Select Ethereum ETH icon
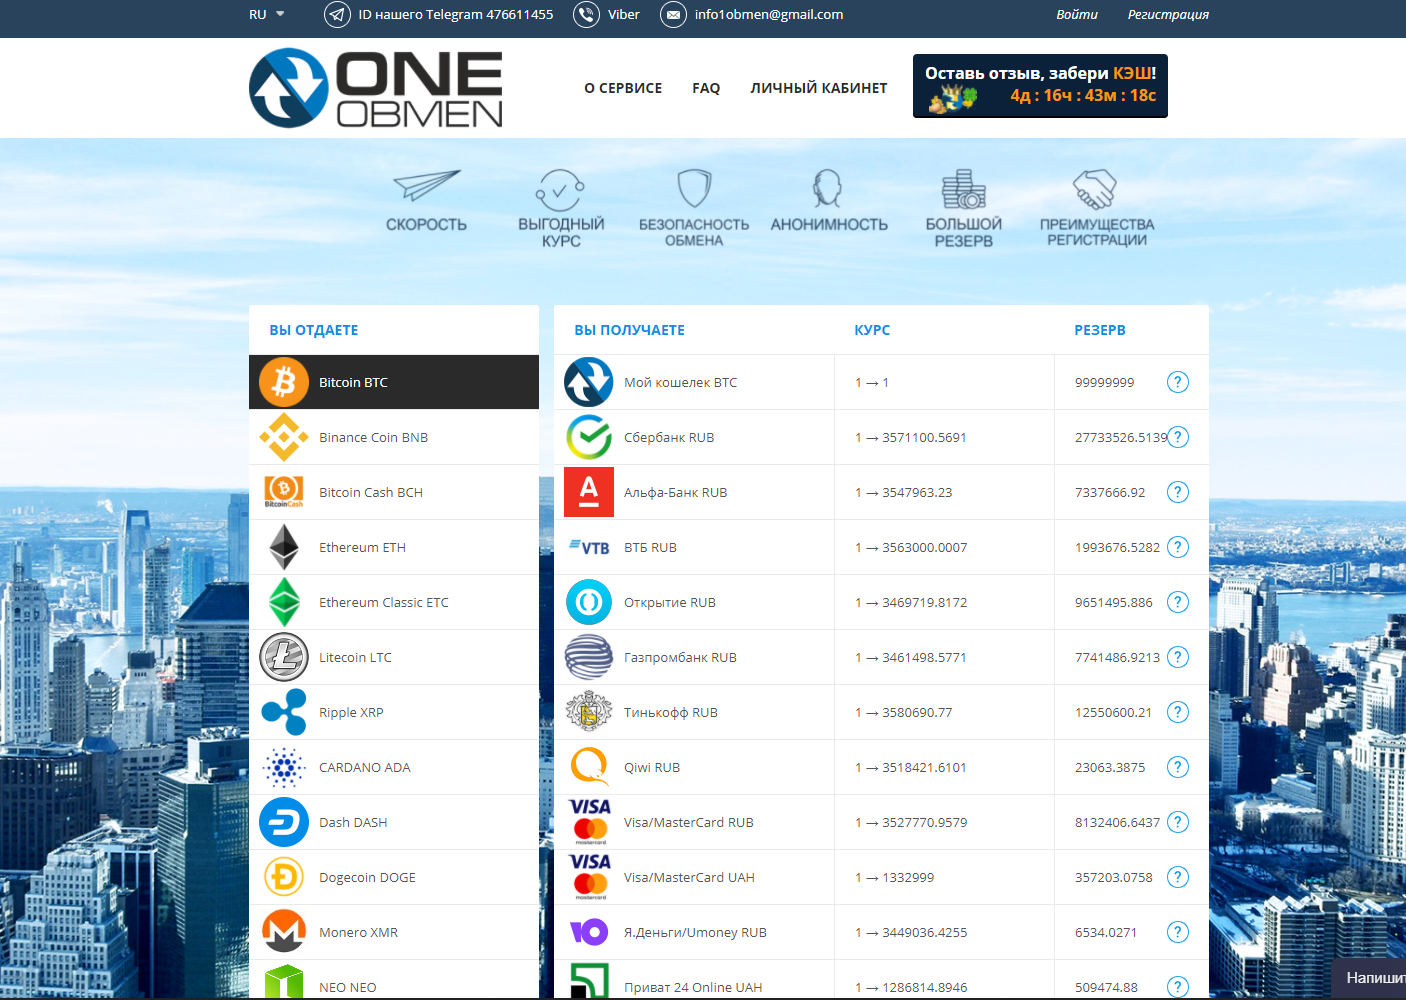Image resolution: width=1406 pixels, height=1000 pixels. click(284, 547)
